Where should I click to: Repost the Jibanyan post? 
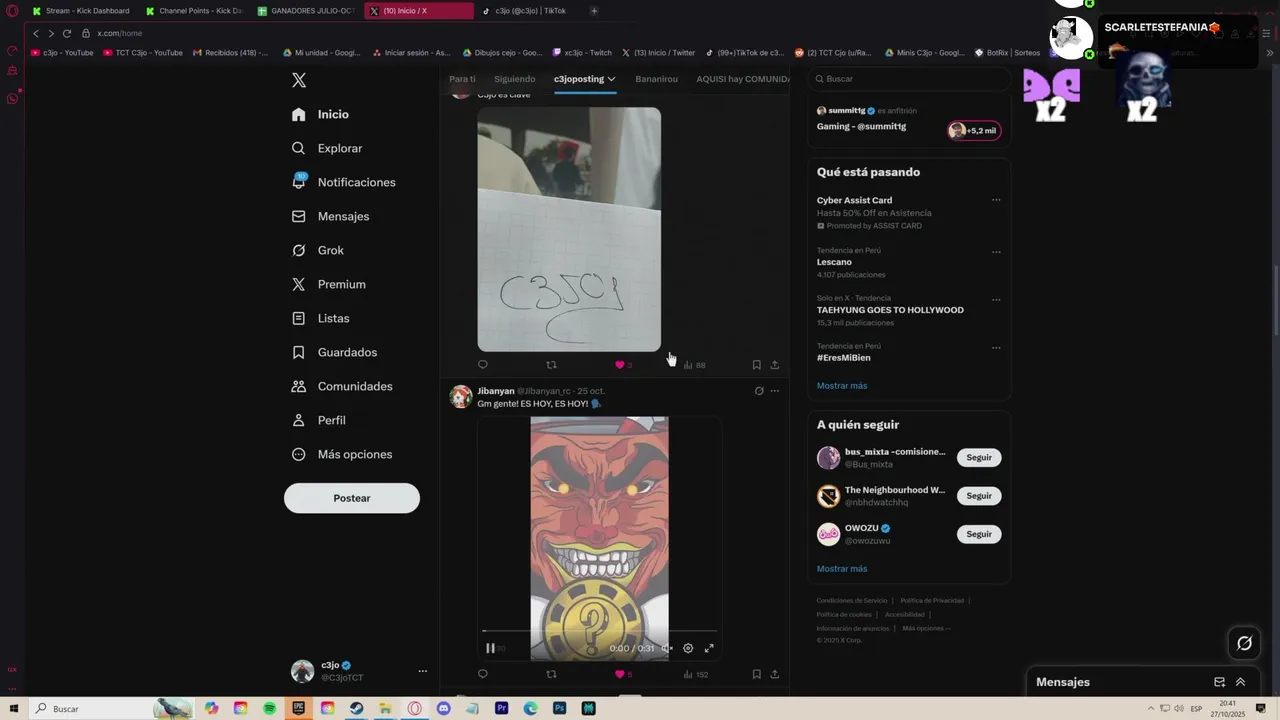pyautogui.click(x=551, y=674)
